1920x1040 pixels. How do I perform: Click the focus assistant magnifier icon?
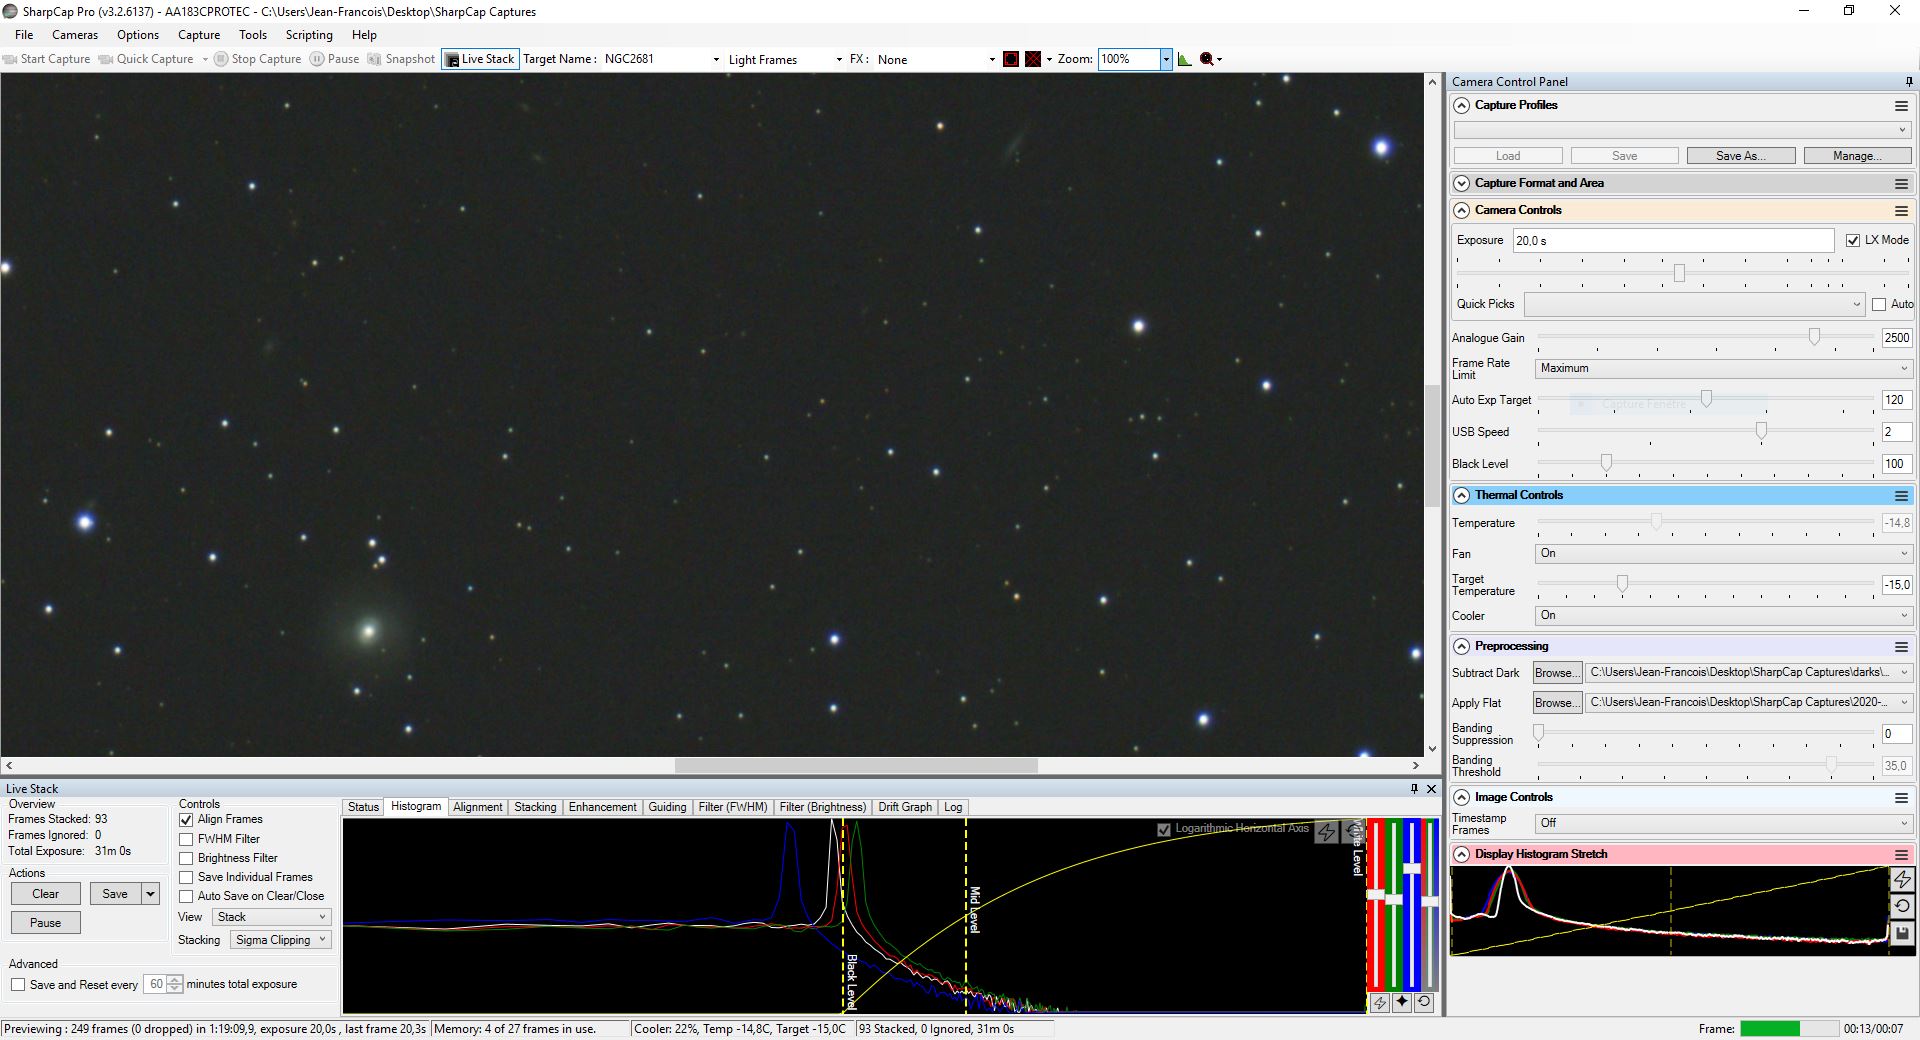[1207, 59]
